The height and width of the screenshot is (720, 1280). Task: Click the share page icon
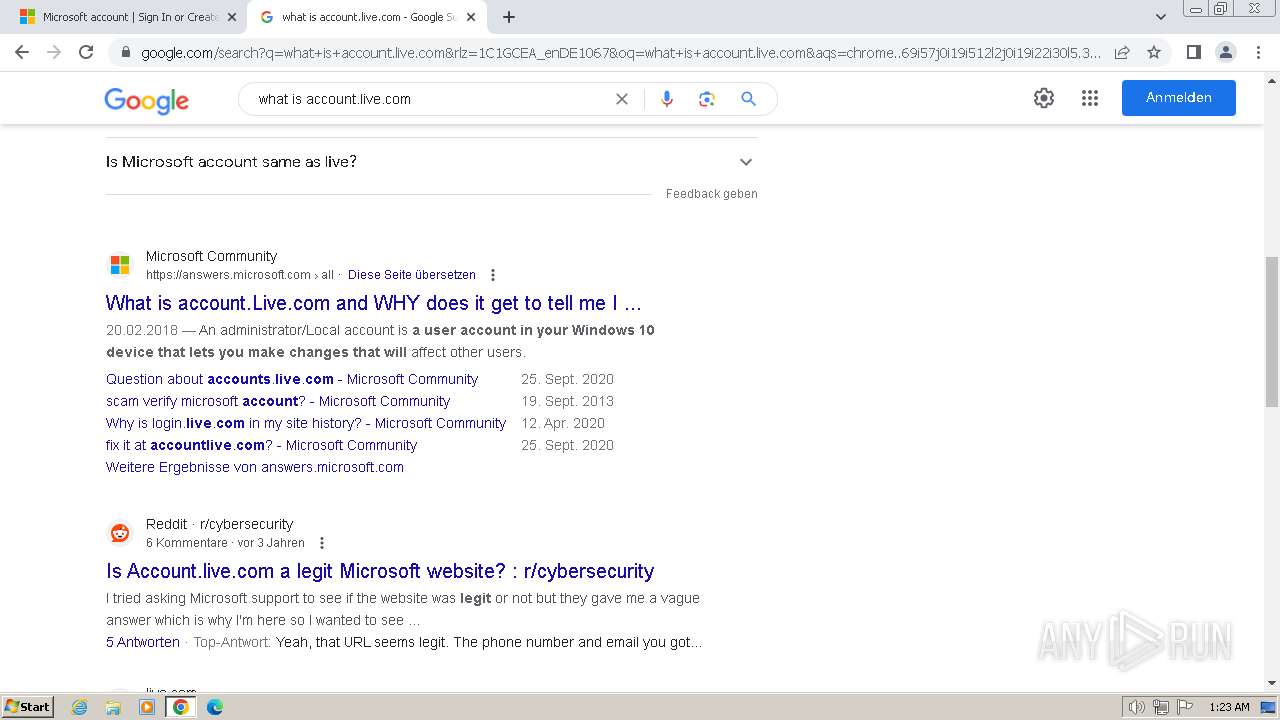pos(1122,52)
